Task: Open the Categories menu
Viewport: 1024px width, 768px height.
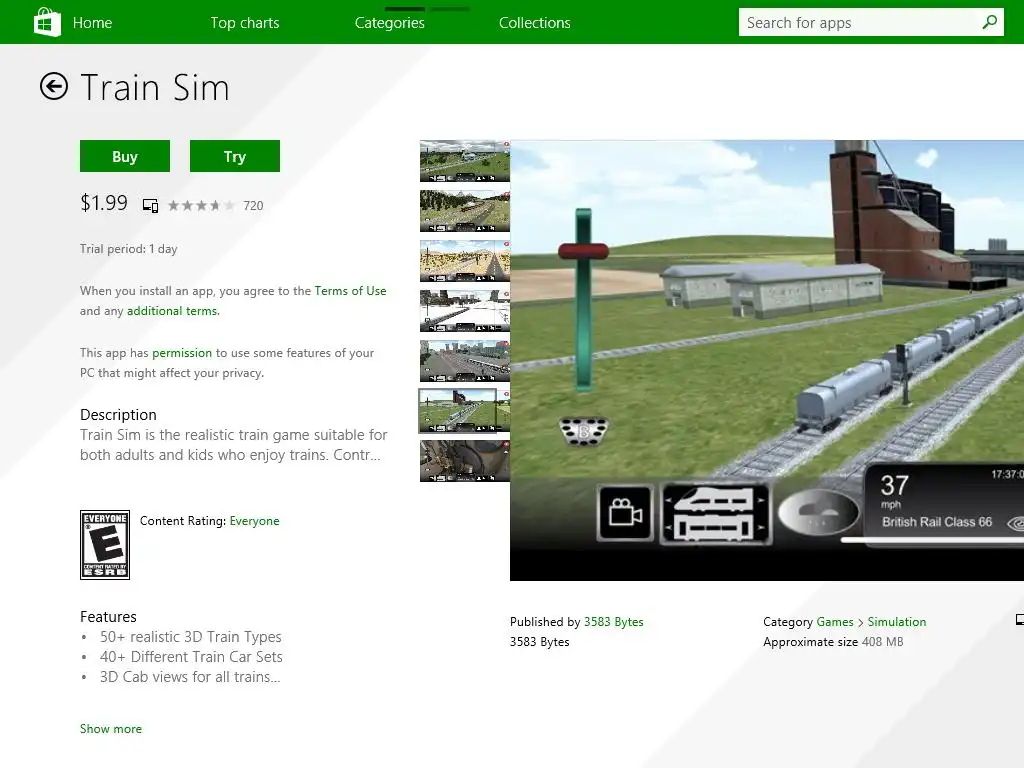Action: (x=390, y=23)
